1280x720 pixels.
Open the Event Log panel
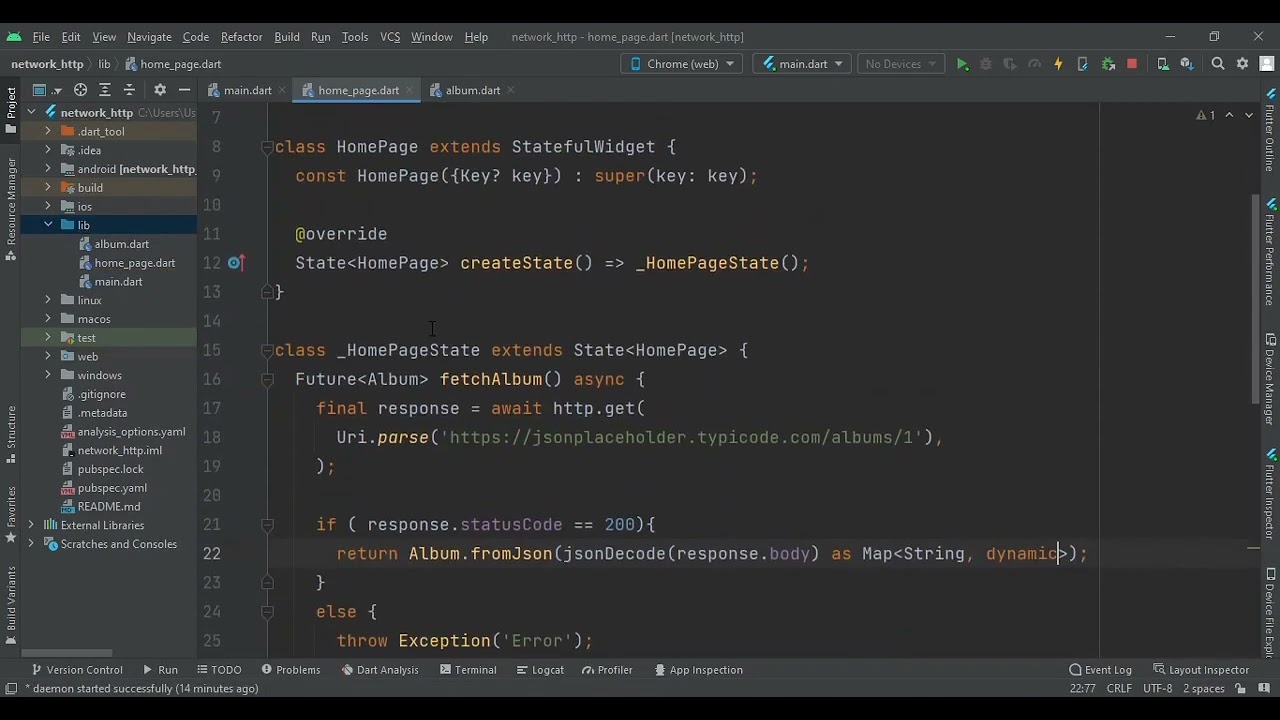1100,670
